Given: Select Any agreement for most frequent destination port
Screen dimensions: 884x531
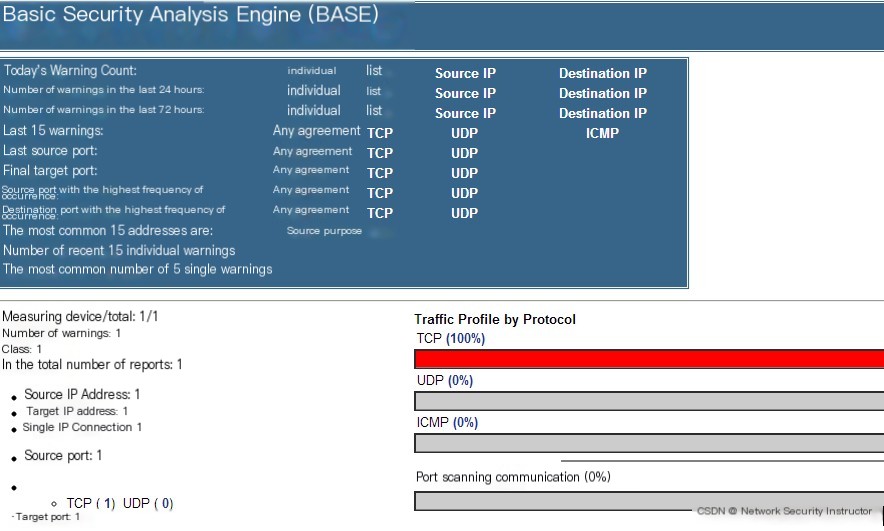Looking at the screenshot, I should click(311, 210).
